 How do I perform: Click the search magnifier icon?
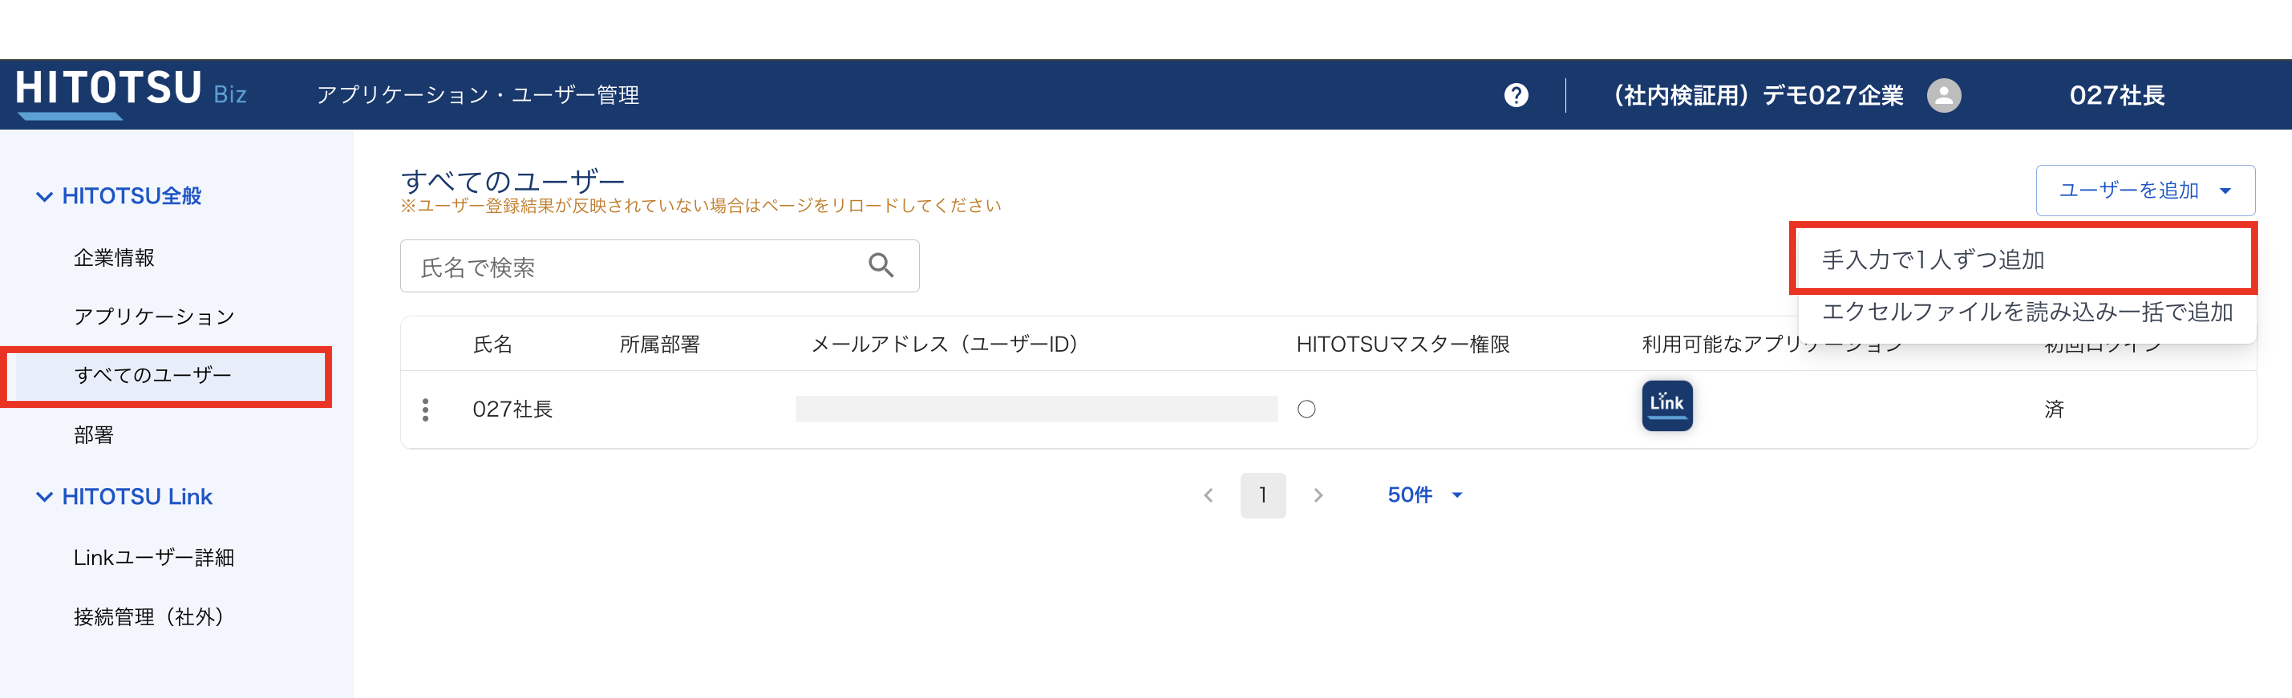tap(881, 265)
